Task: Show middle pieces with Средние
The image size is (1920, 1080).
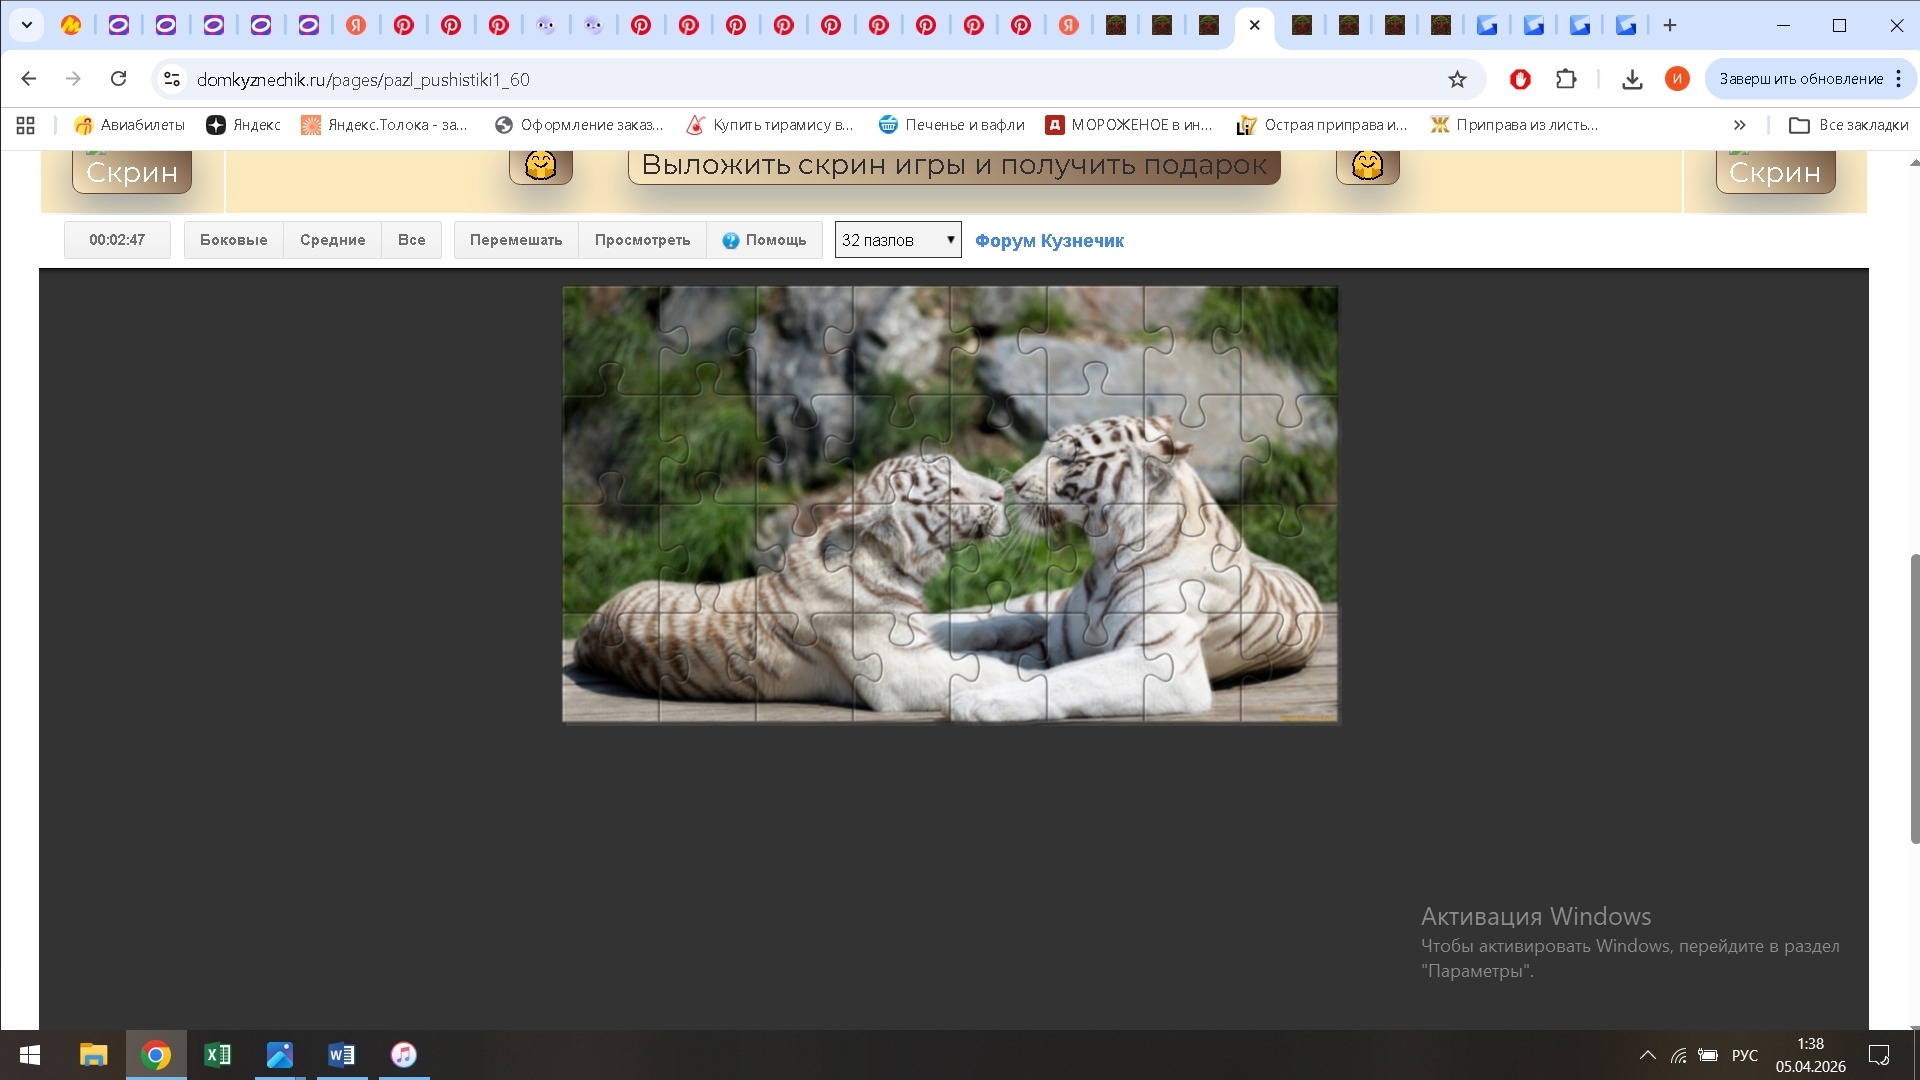Action: [x=332, y=240]
